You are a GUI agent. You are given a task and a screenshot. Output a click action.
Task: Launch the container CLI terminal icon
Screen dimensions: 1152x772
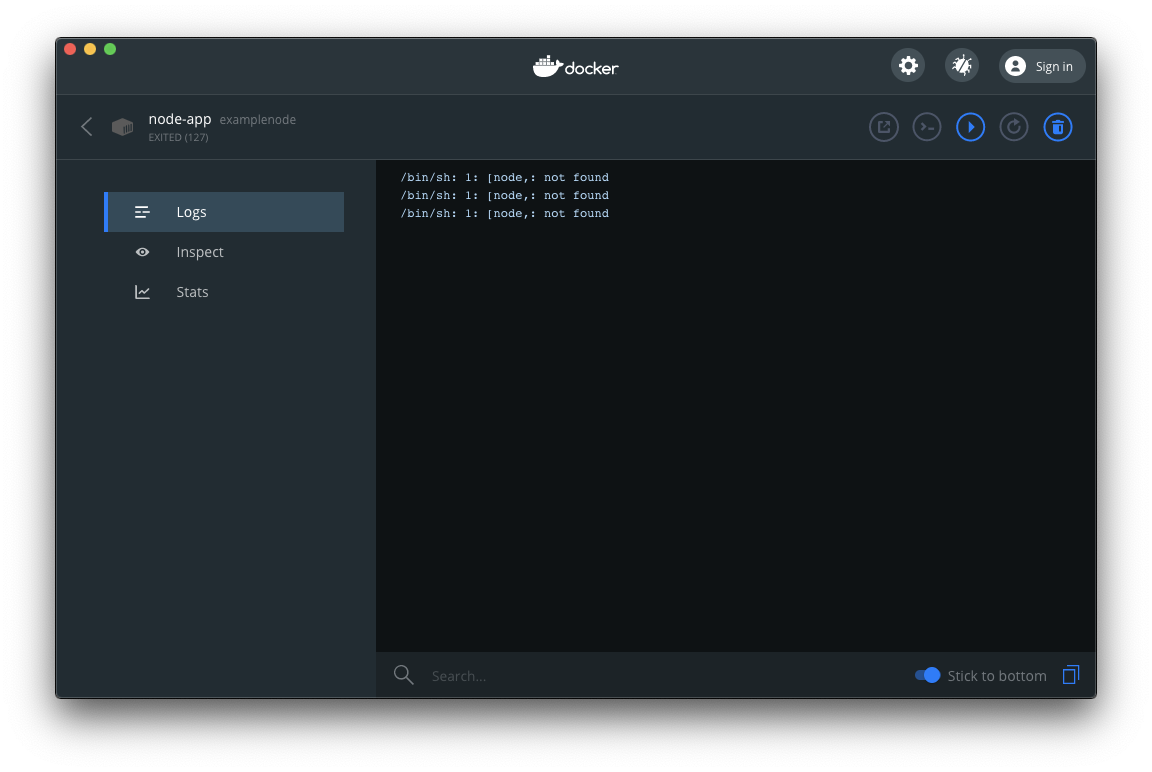(x=927, y=127)
